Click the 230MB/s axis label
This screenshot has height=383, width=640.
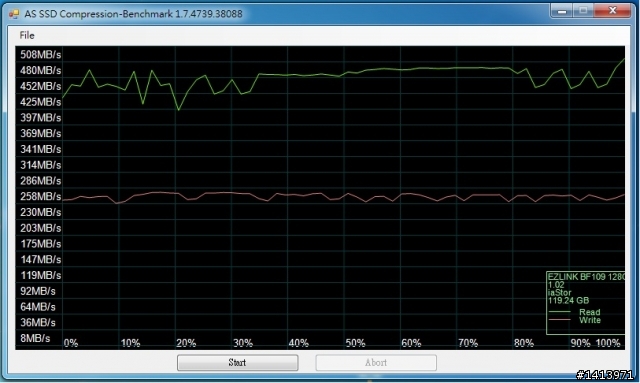click(x=40, y=212)
